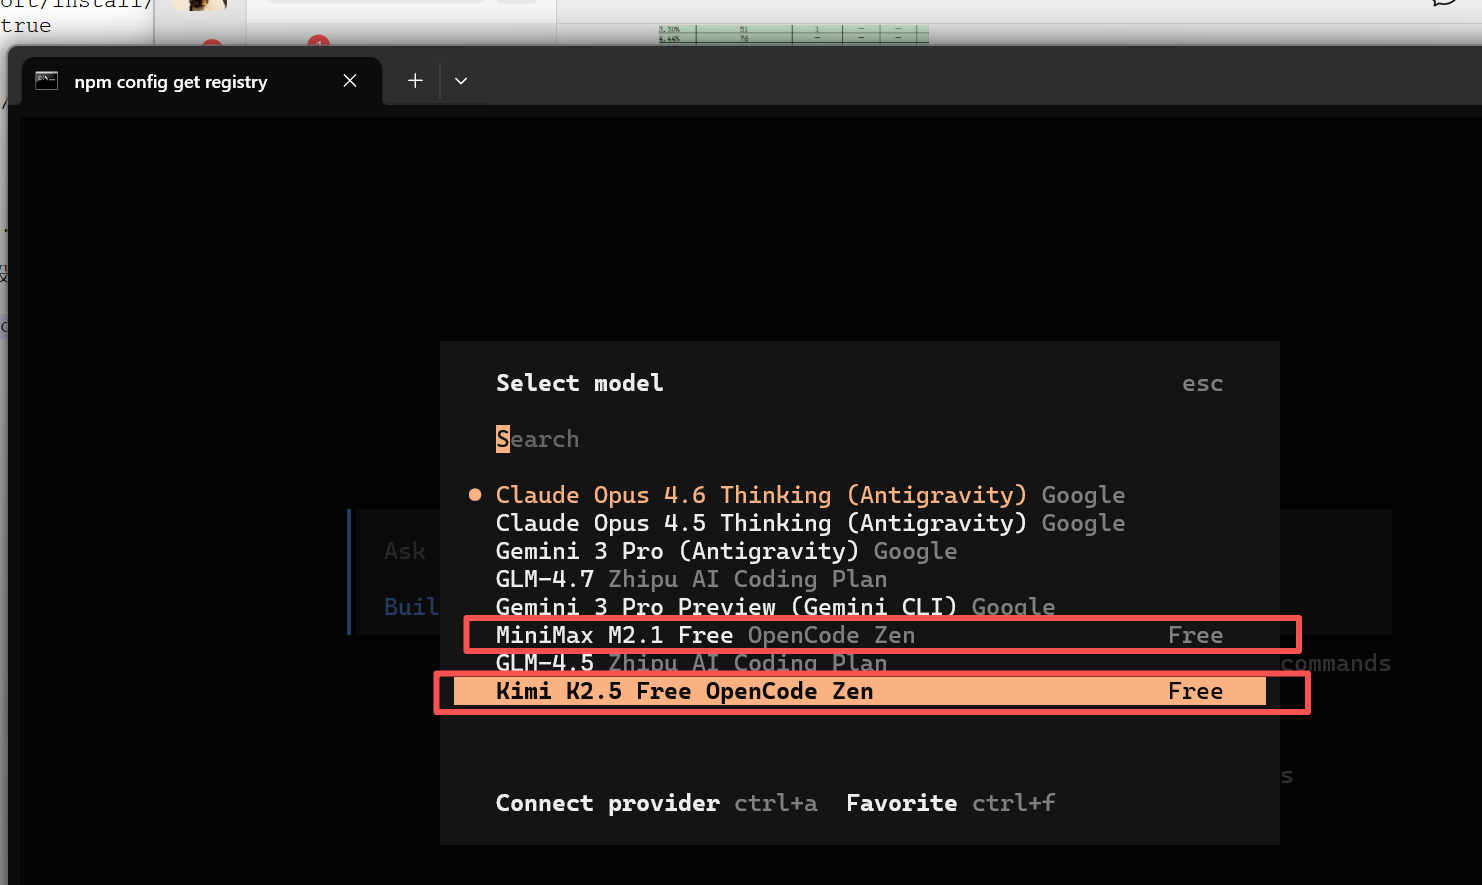This screenshot has height=885, width=1482.
Task: Open terminal profiles dropdown chevron
Action: point(461,81)
